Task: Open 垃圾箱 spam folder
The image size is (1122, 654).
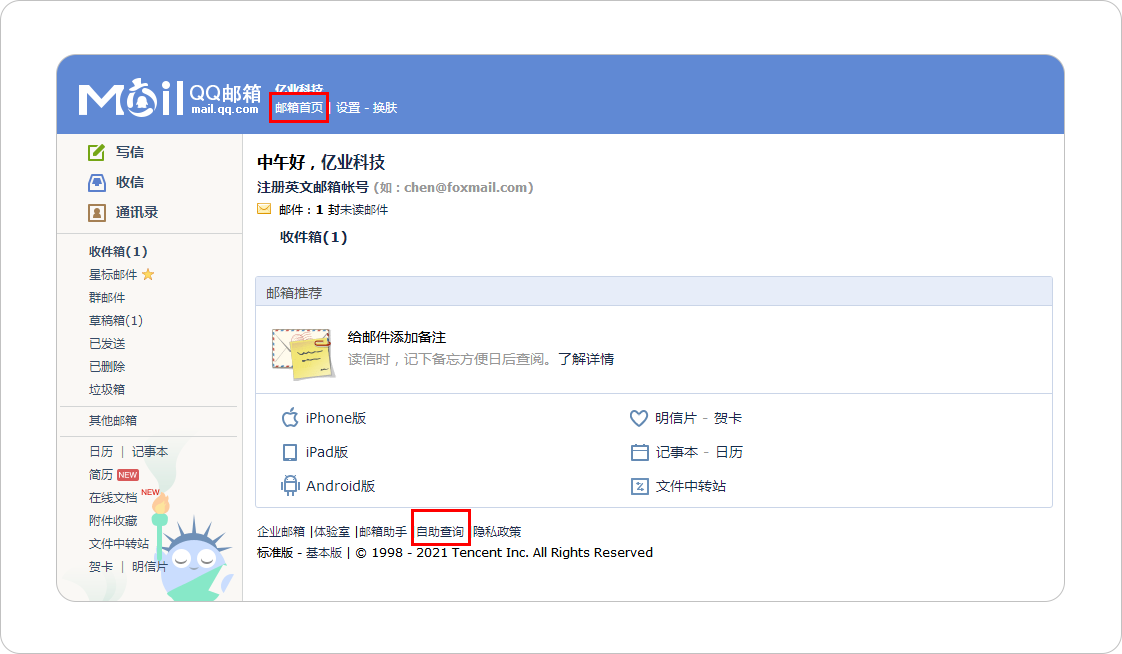Action: pyautogui.click(x=107, y=389)
